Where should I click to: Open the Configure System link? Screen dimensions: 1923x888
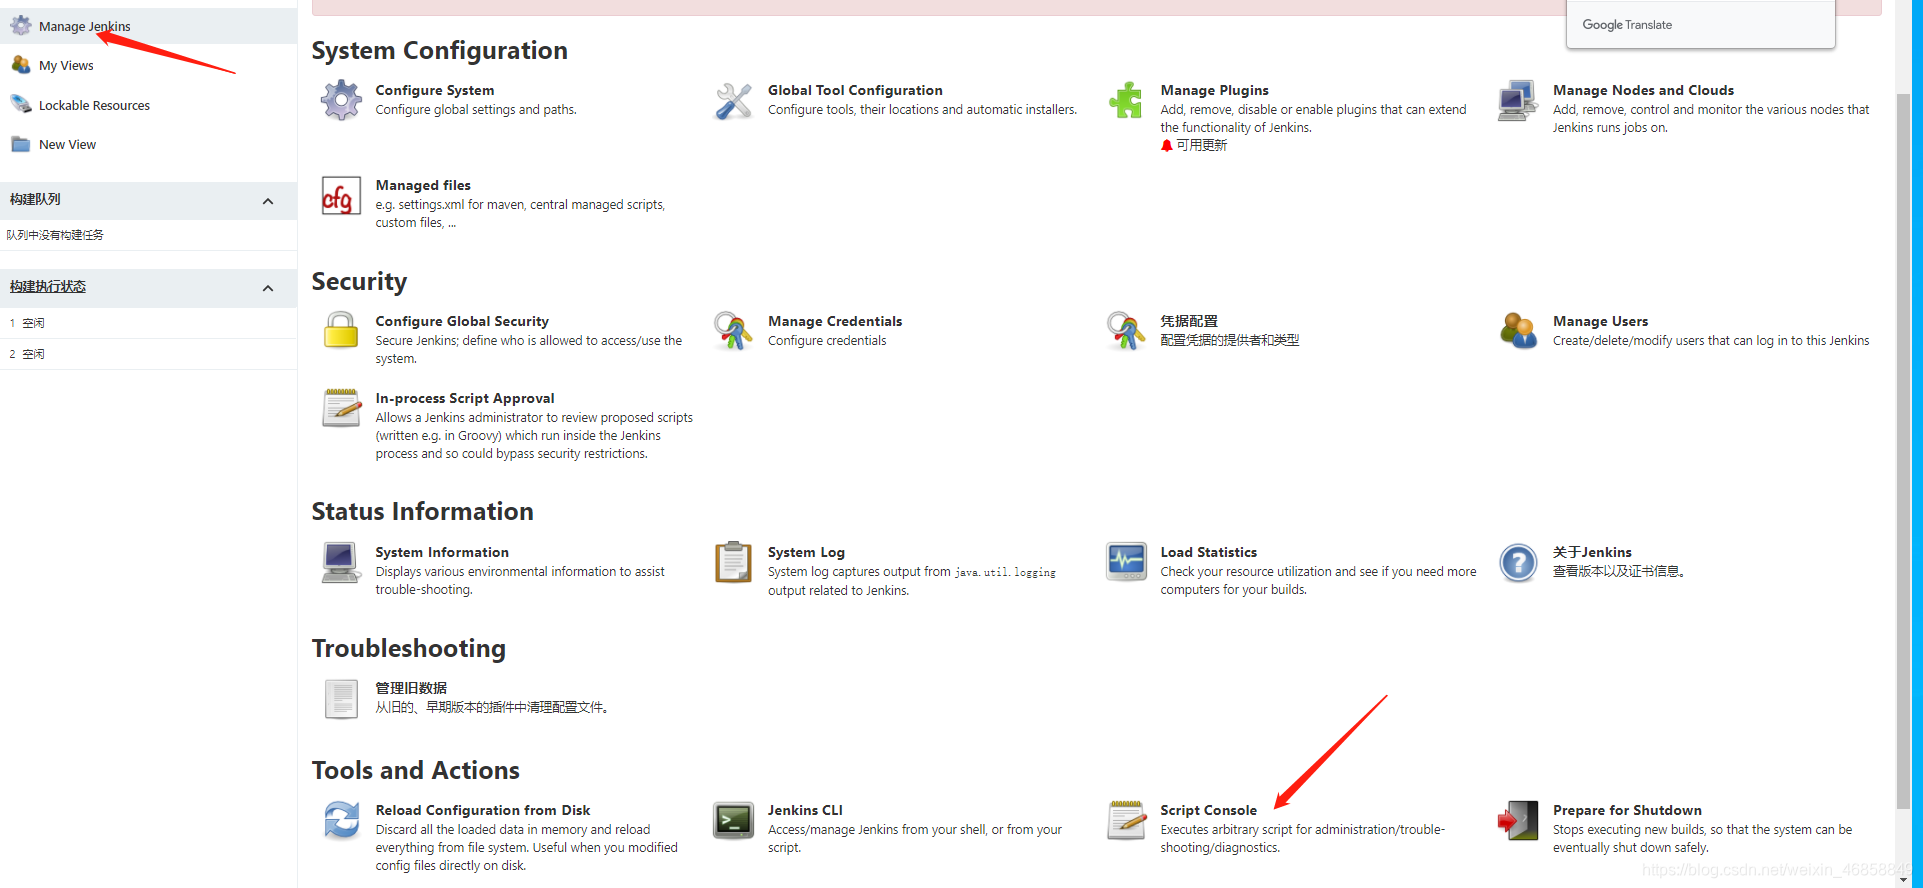tap(435, 90)
